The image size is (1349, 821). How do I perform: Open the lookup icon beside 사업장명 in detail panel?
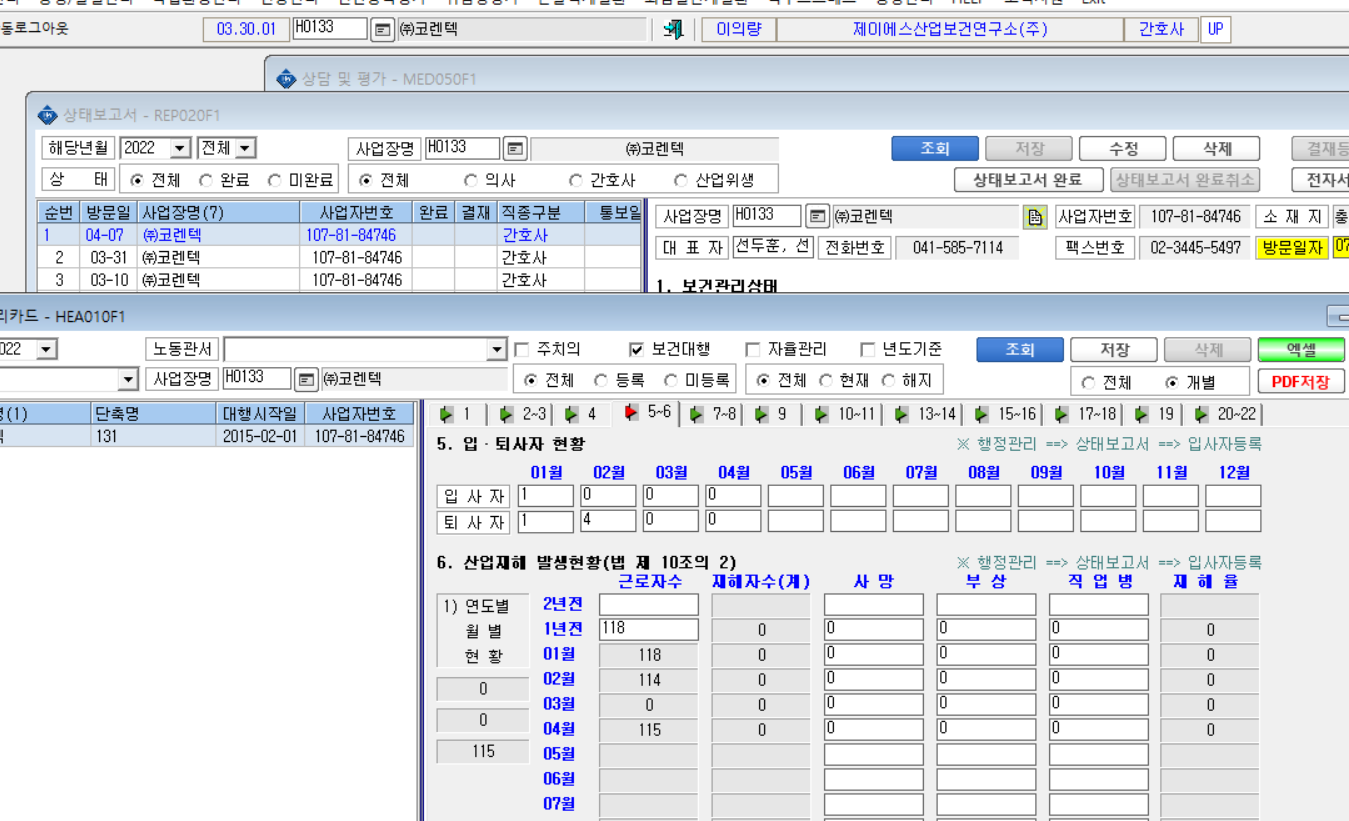[818, 217]
